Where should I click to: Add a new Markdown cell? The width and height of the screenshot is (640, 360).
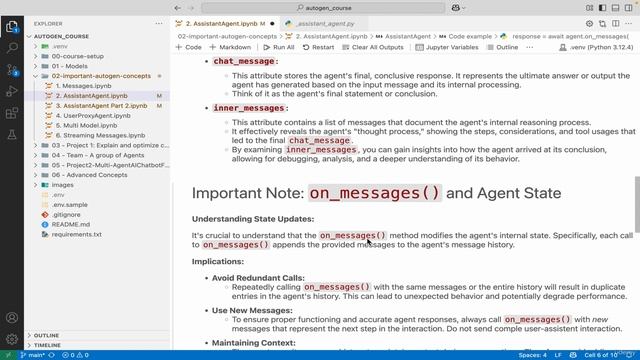pos(230,47)
